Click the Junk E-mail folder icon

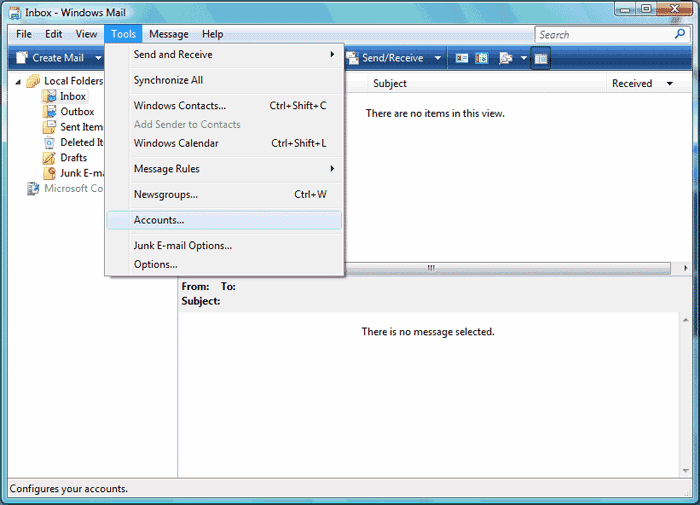tap(50, 173)
